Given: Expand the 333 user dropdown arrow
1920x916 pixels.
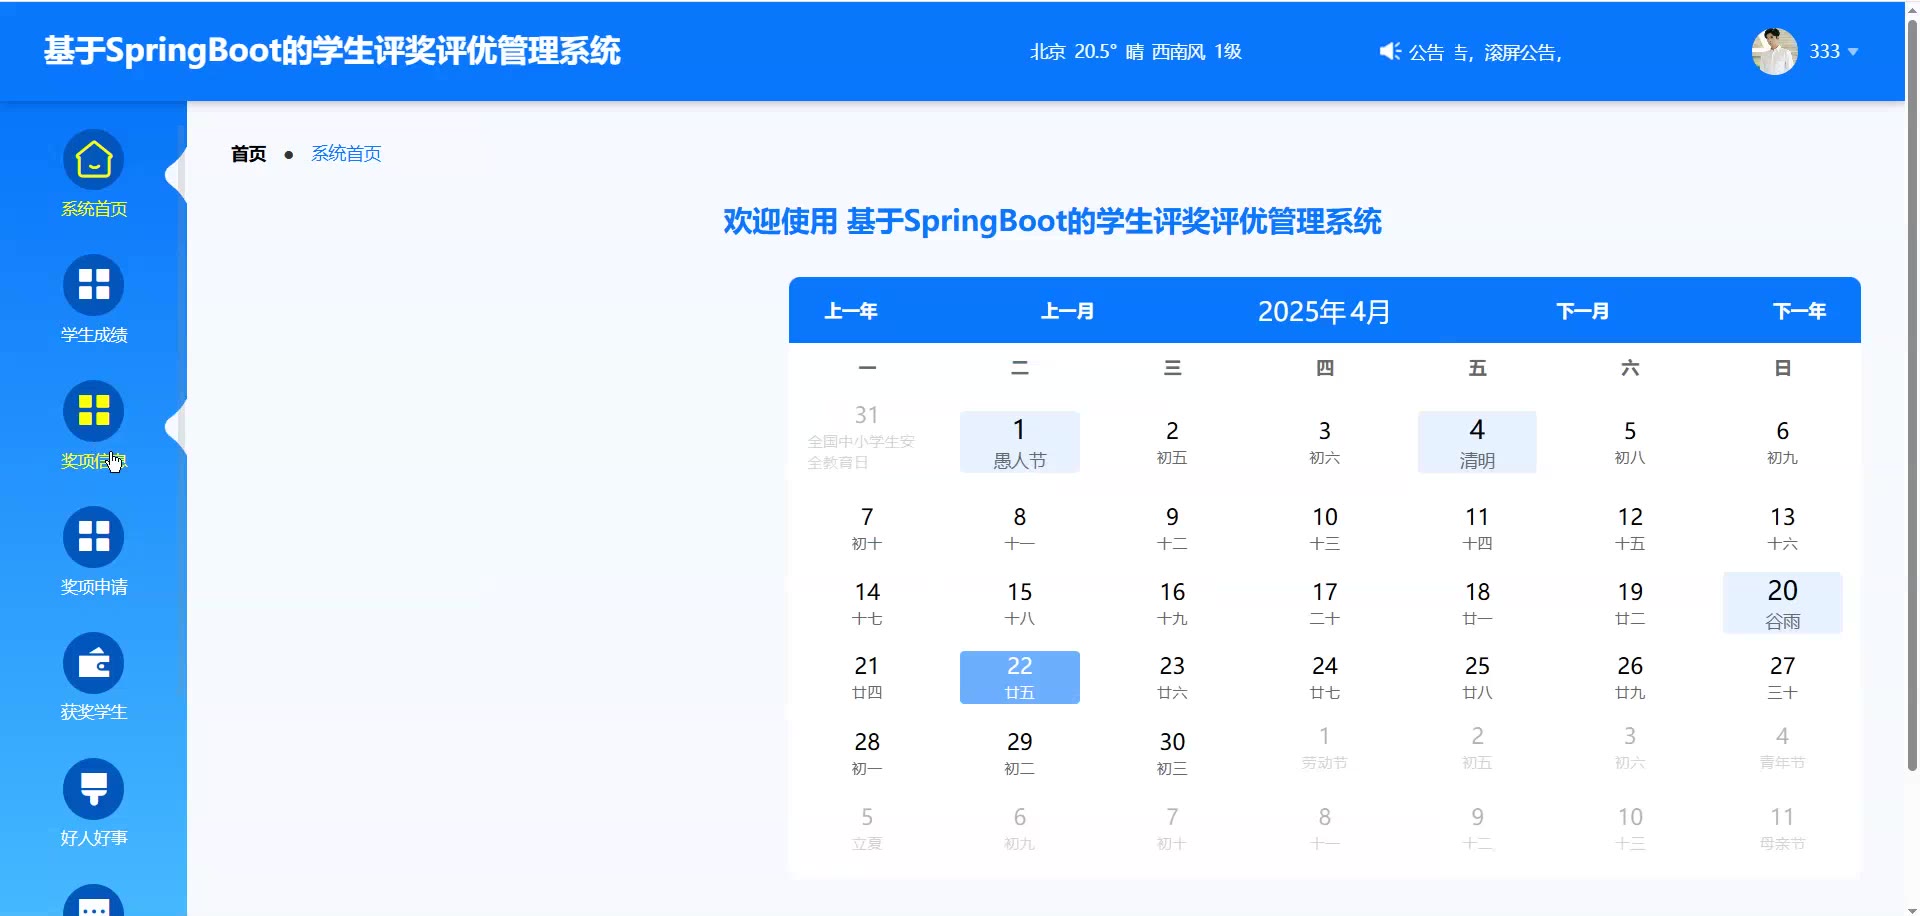Looking at the screenshot, I should click(x=1853, y=52).
